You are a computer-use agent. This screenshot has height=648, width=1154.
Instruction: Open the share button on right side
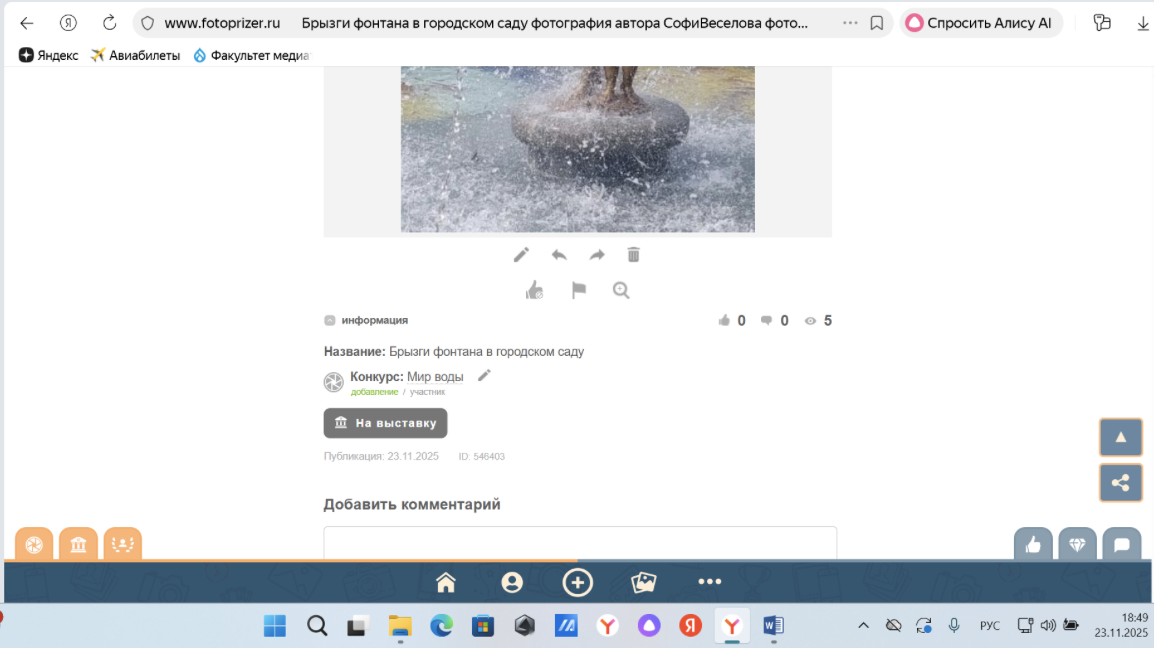1120,483
